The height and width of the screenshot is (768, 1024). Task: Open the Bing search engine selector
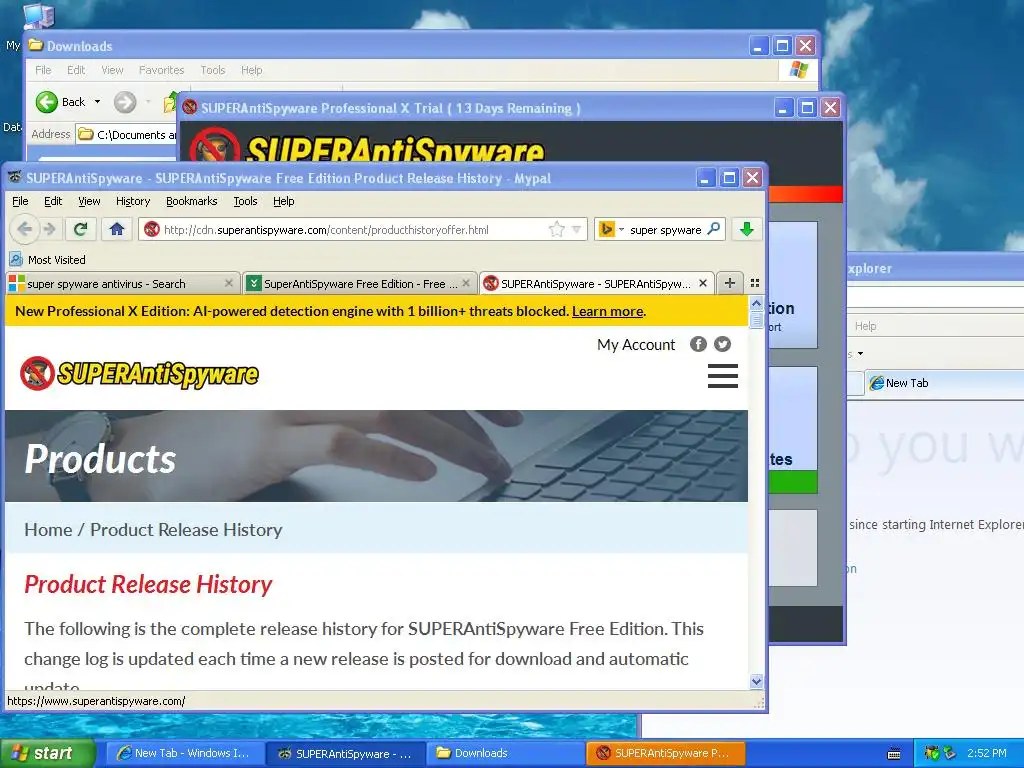coord(611,229)
